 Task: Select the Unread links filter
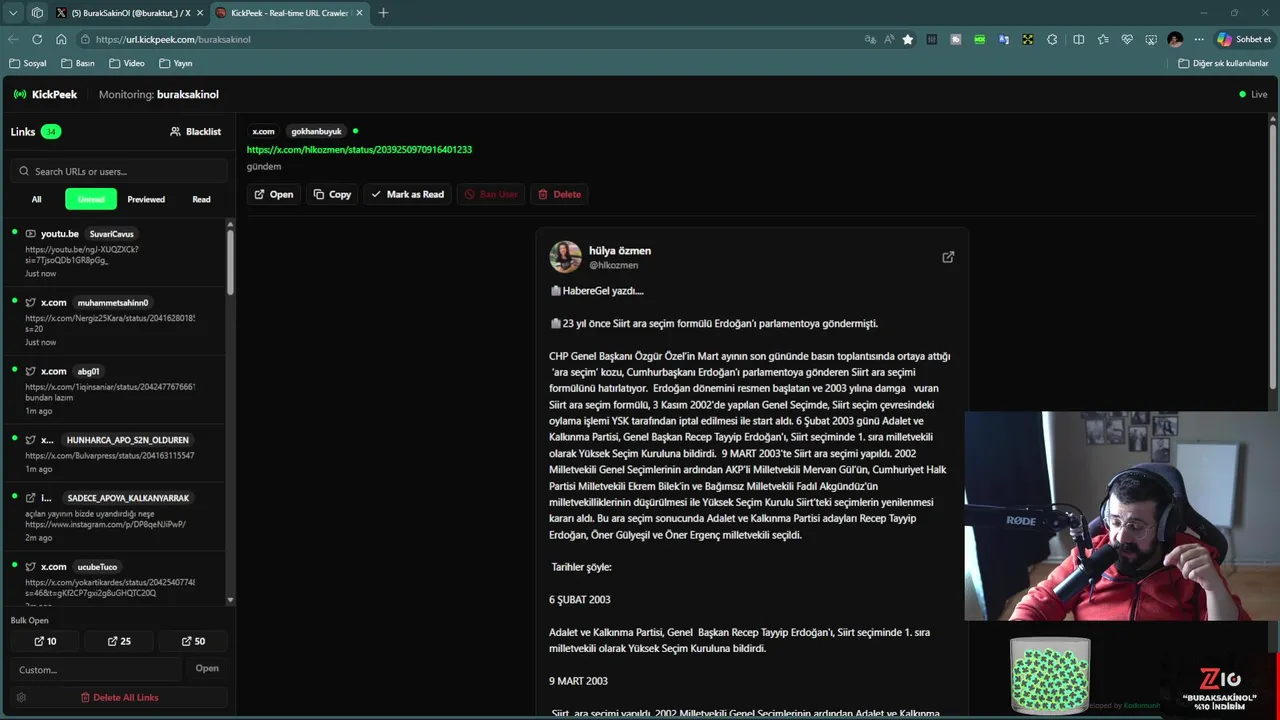click(x=91, y=199)
